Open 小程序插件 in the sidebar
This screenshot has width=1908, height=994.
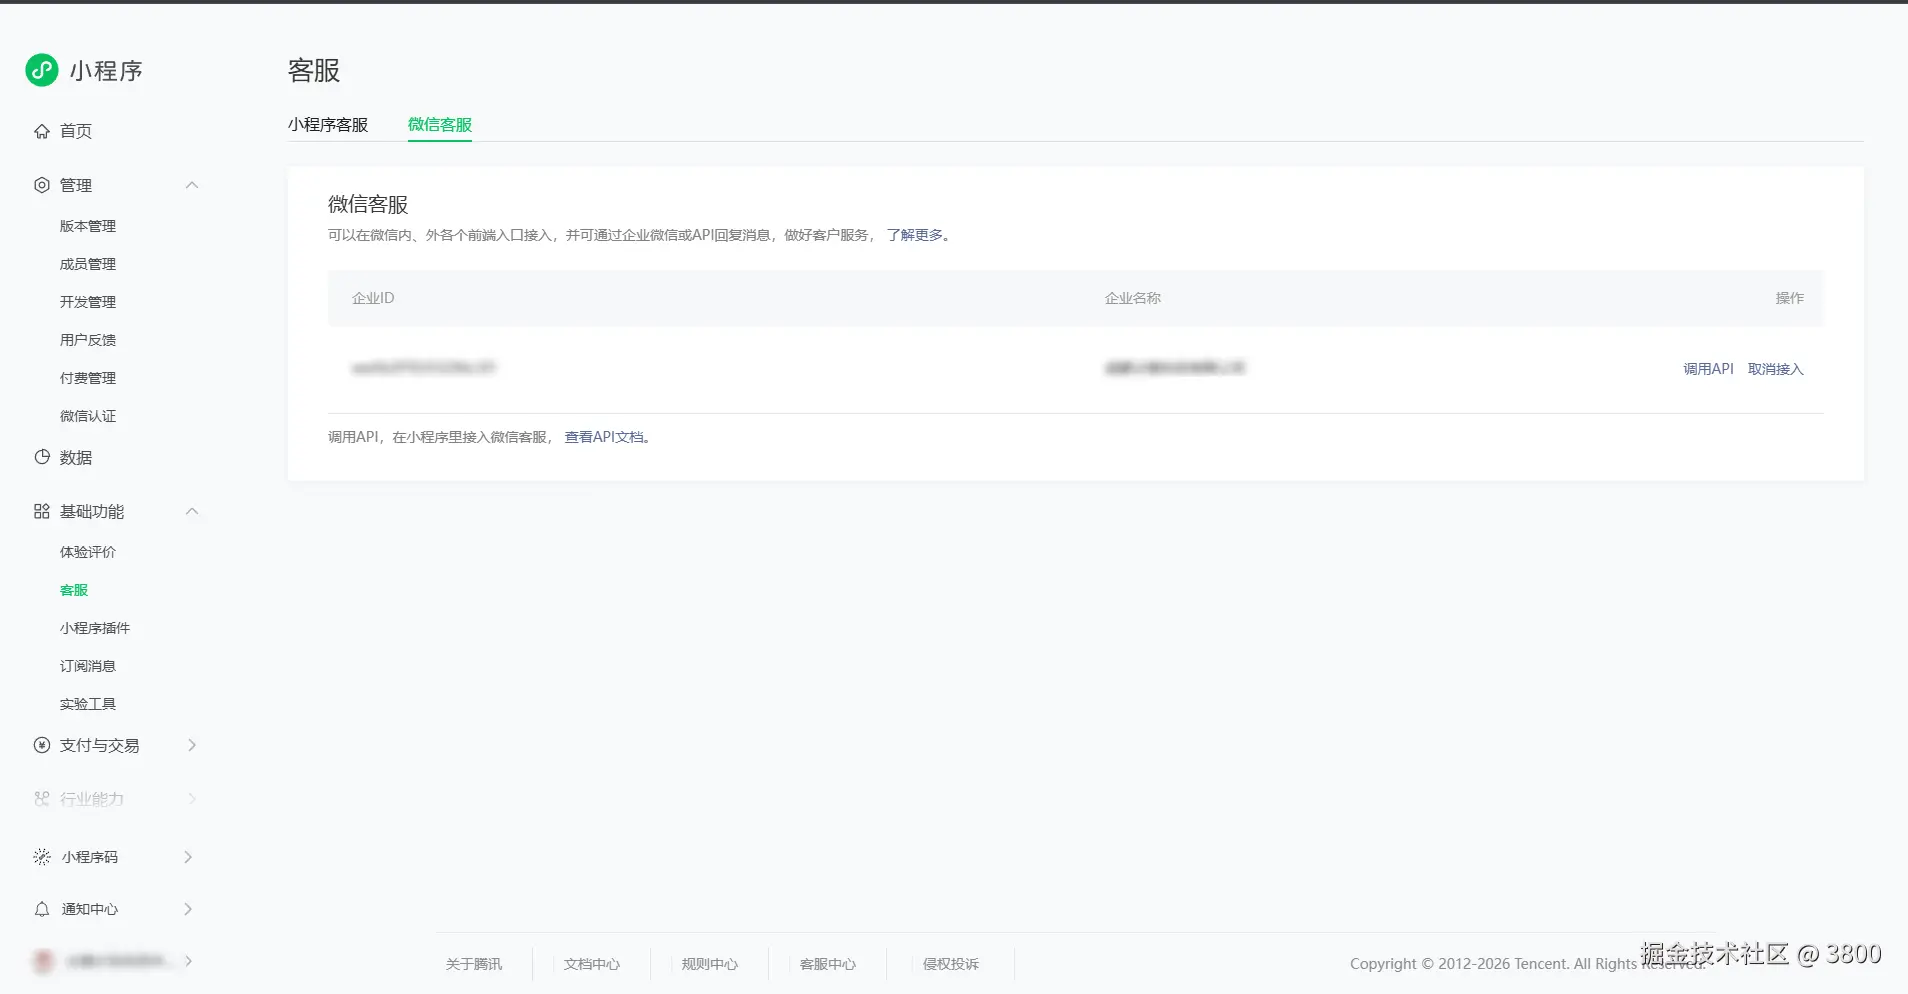coord(95,628)
